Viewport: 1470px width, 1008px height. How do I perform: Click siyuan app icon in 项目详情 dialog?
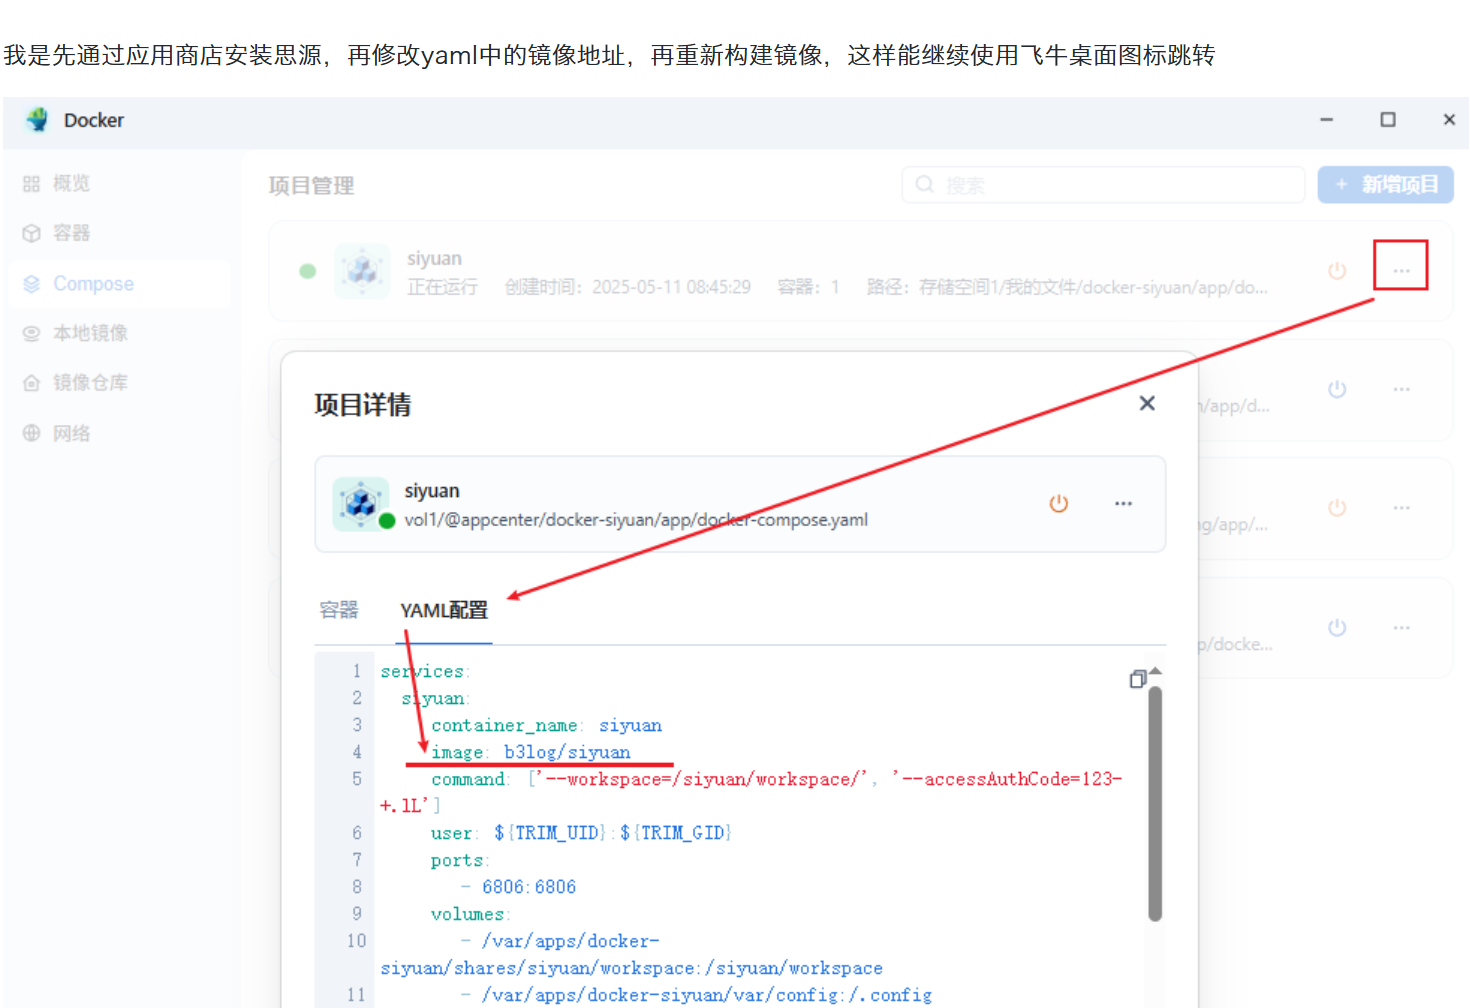pyautogui.click(x=361, y=503)
